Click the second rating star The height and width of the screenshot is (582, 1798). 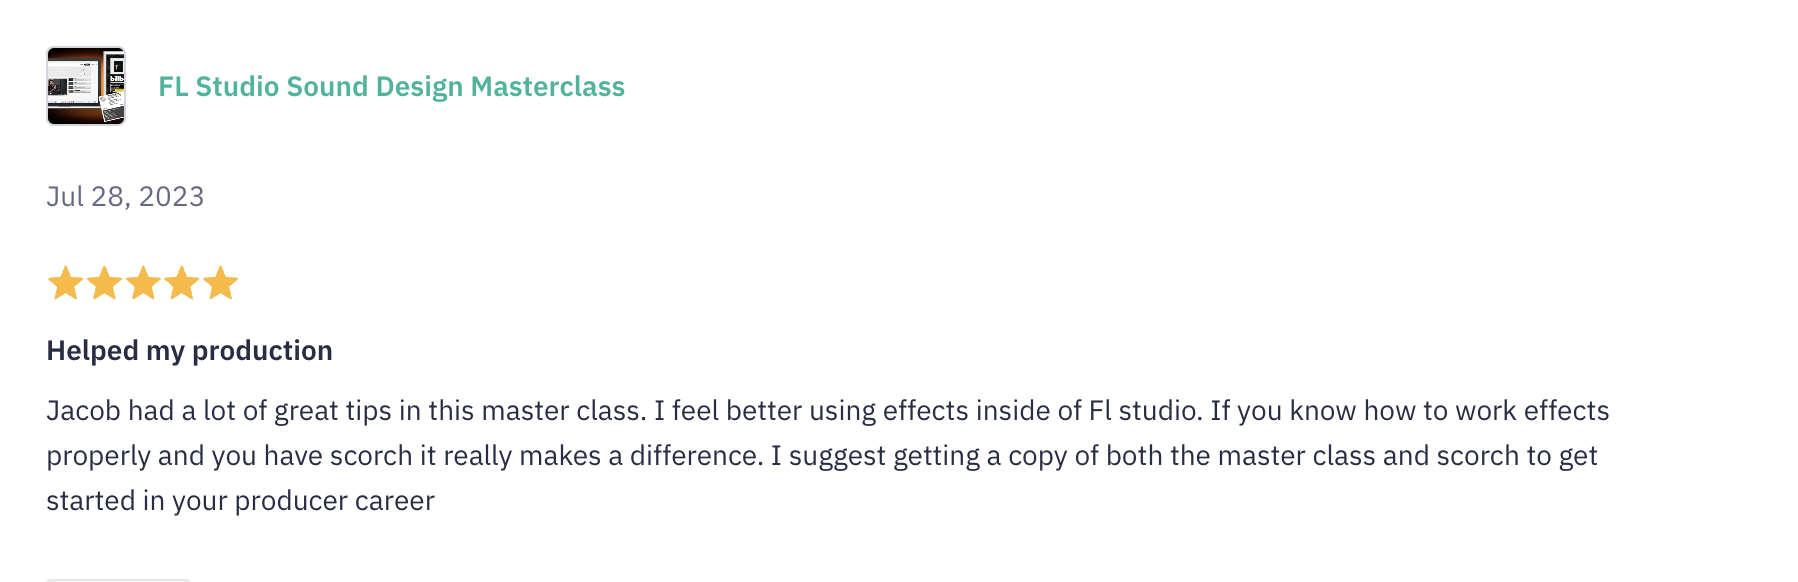click(x=104, y=283)
